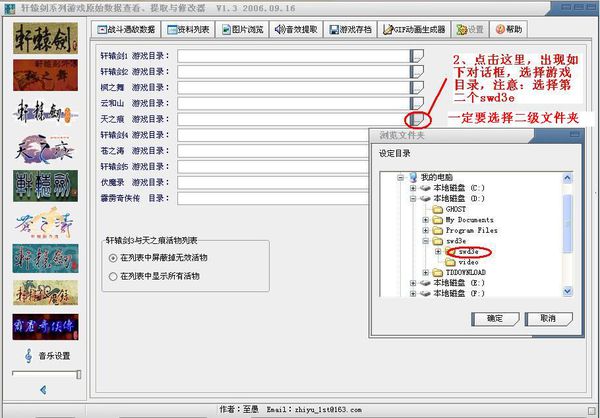Click folder tree scrollbar down arrow

click(567, 291)
